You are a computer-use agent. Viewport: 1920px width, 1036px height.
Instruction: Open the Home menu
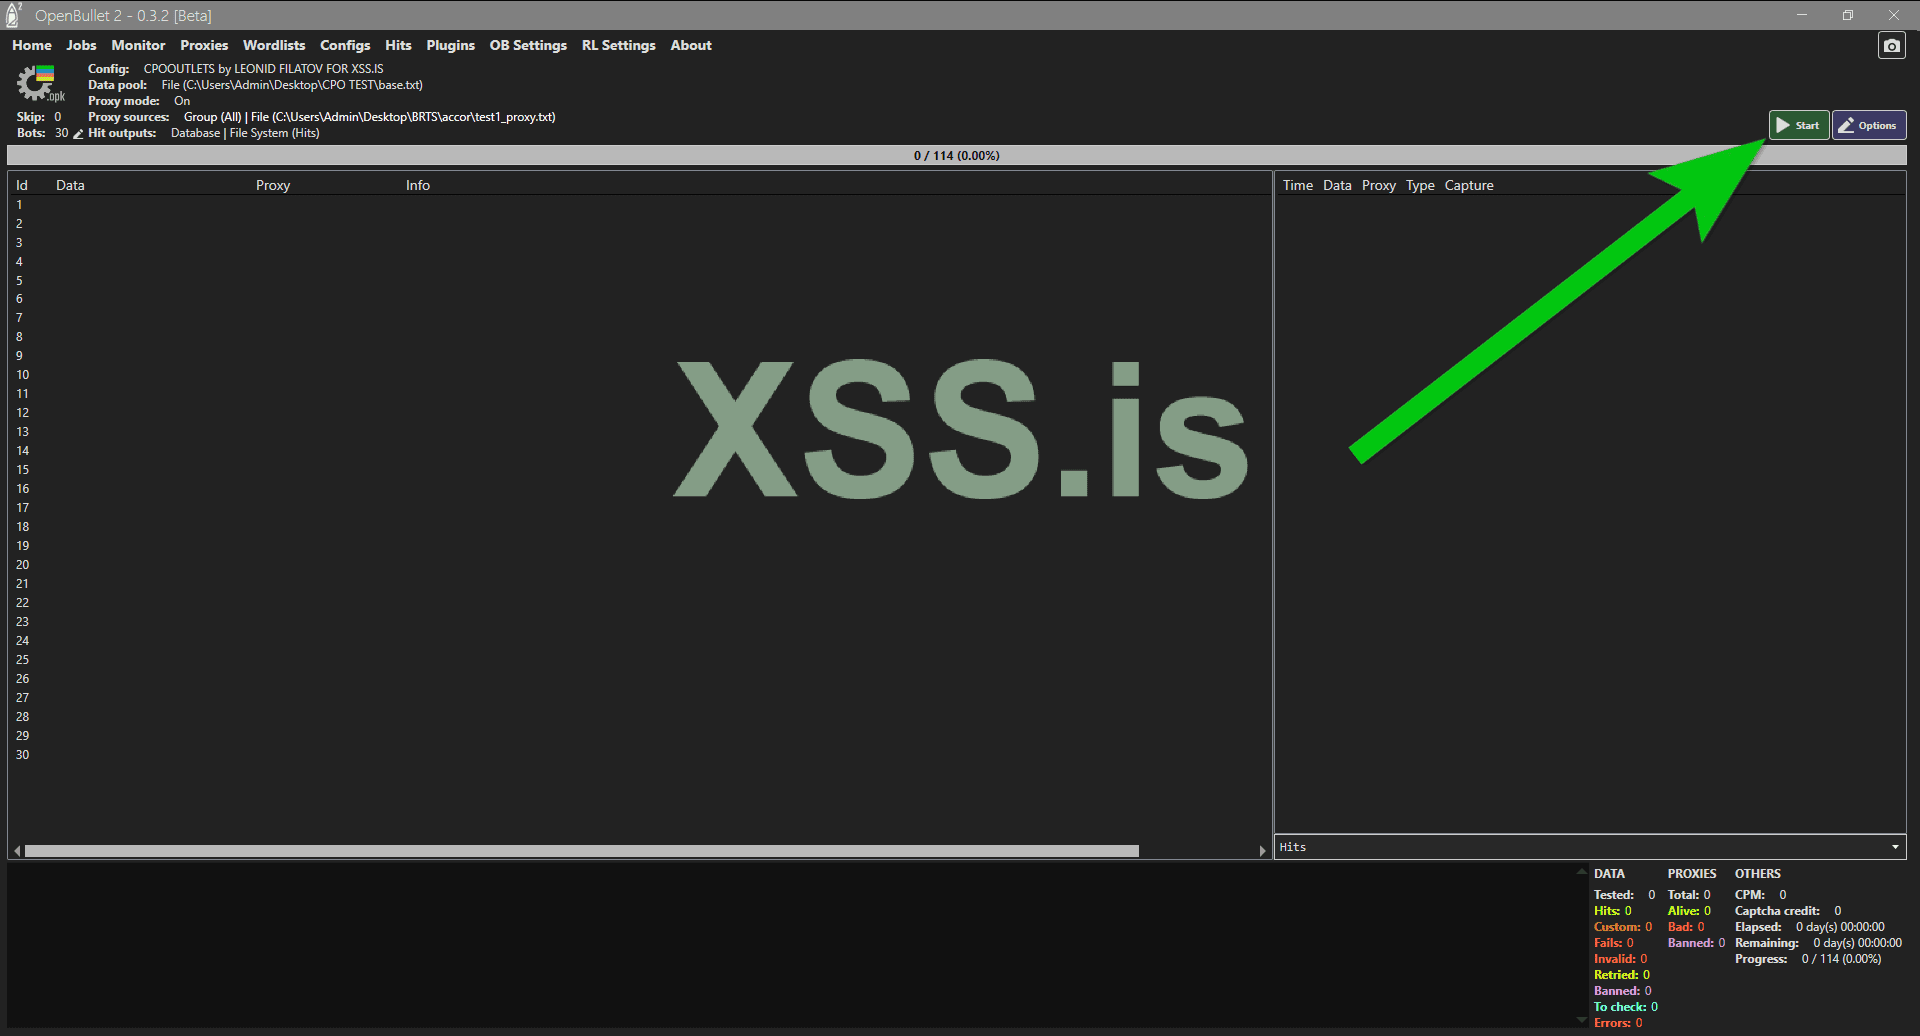click(32, 45)
